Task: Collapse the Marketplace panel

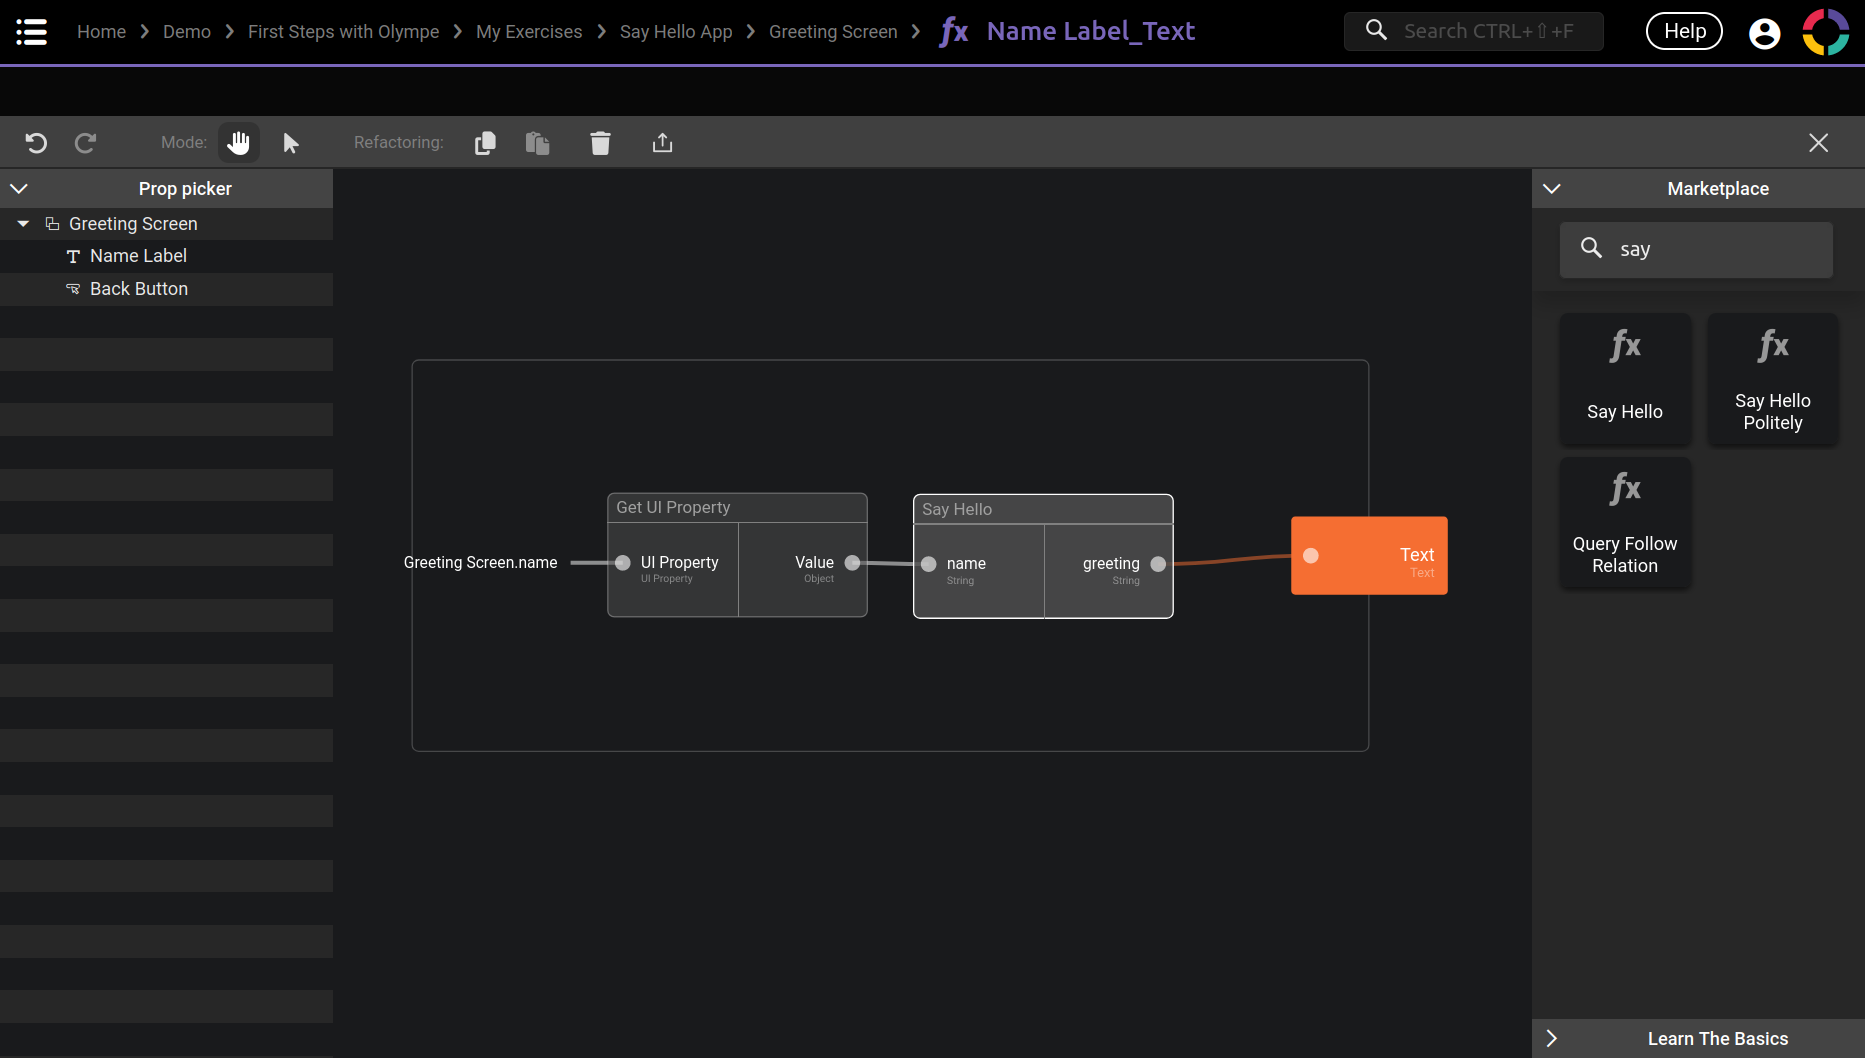Action: click(1552, 188)
